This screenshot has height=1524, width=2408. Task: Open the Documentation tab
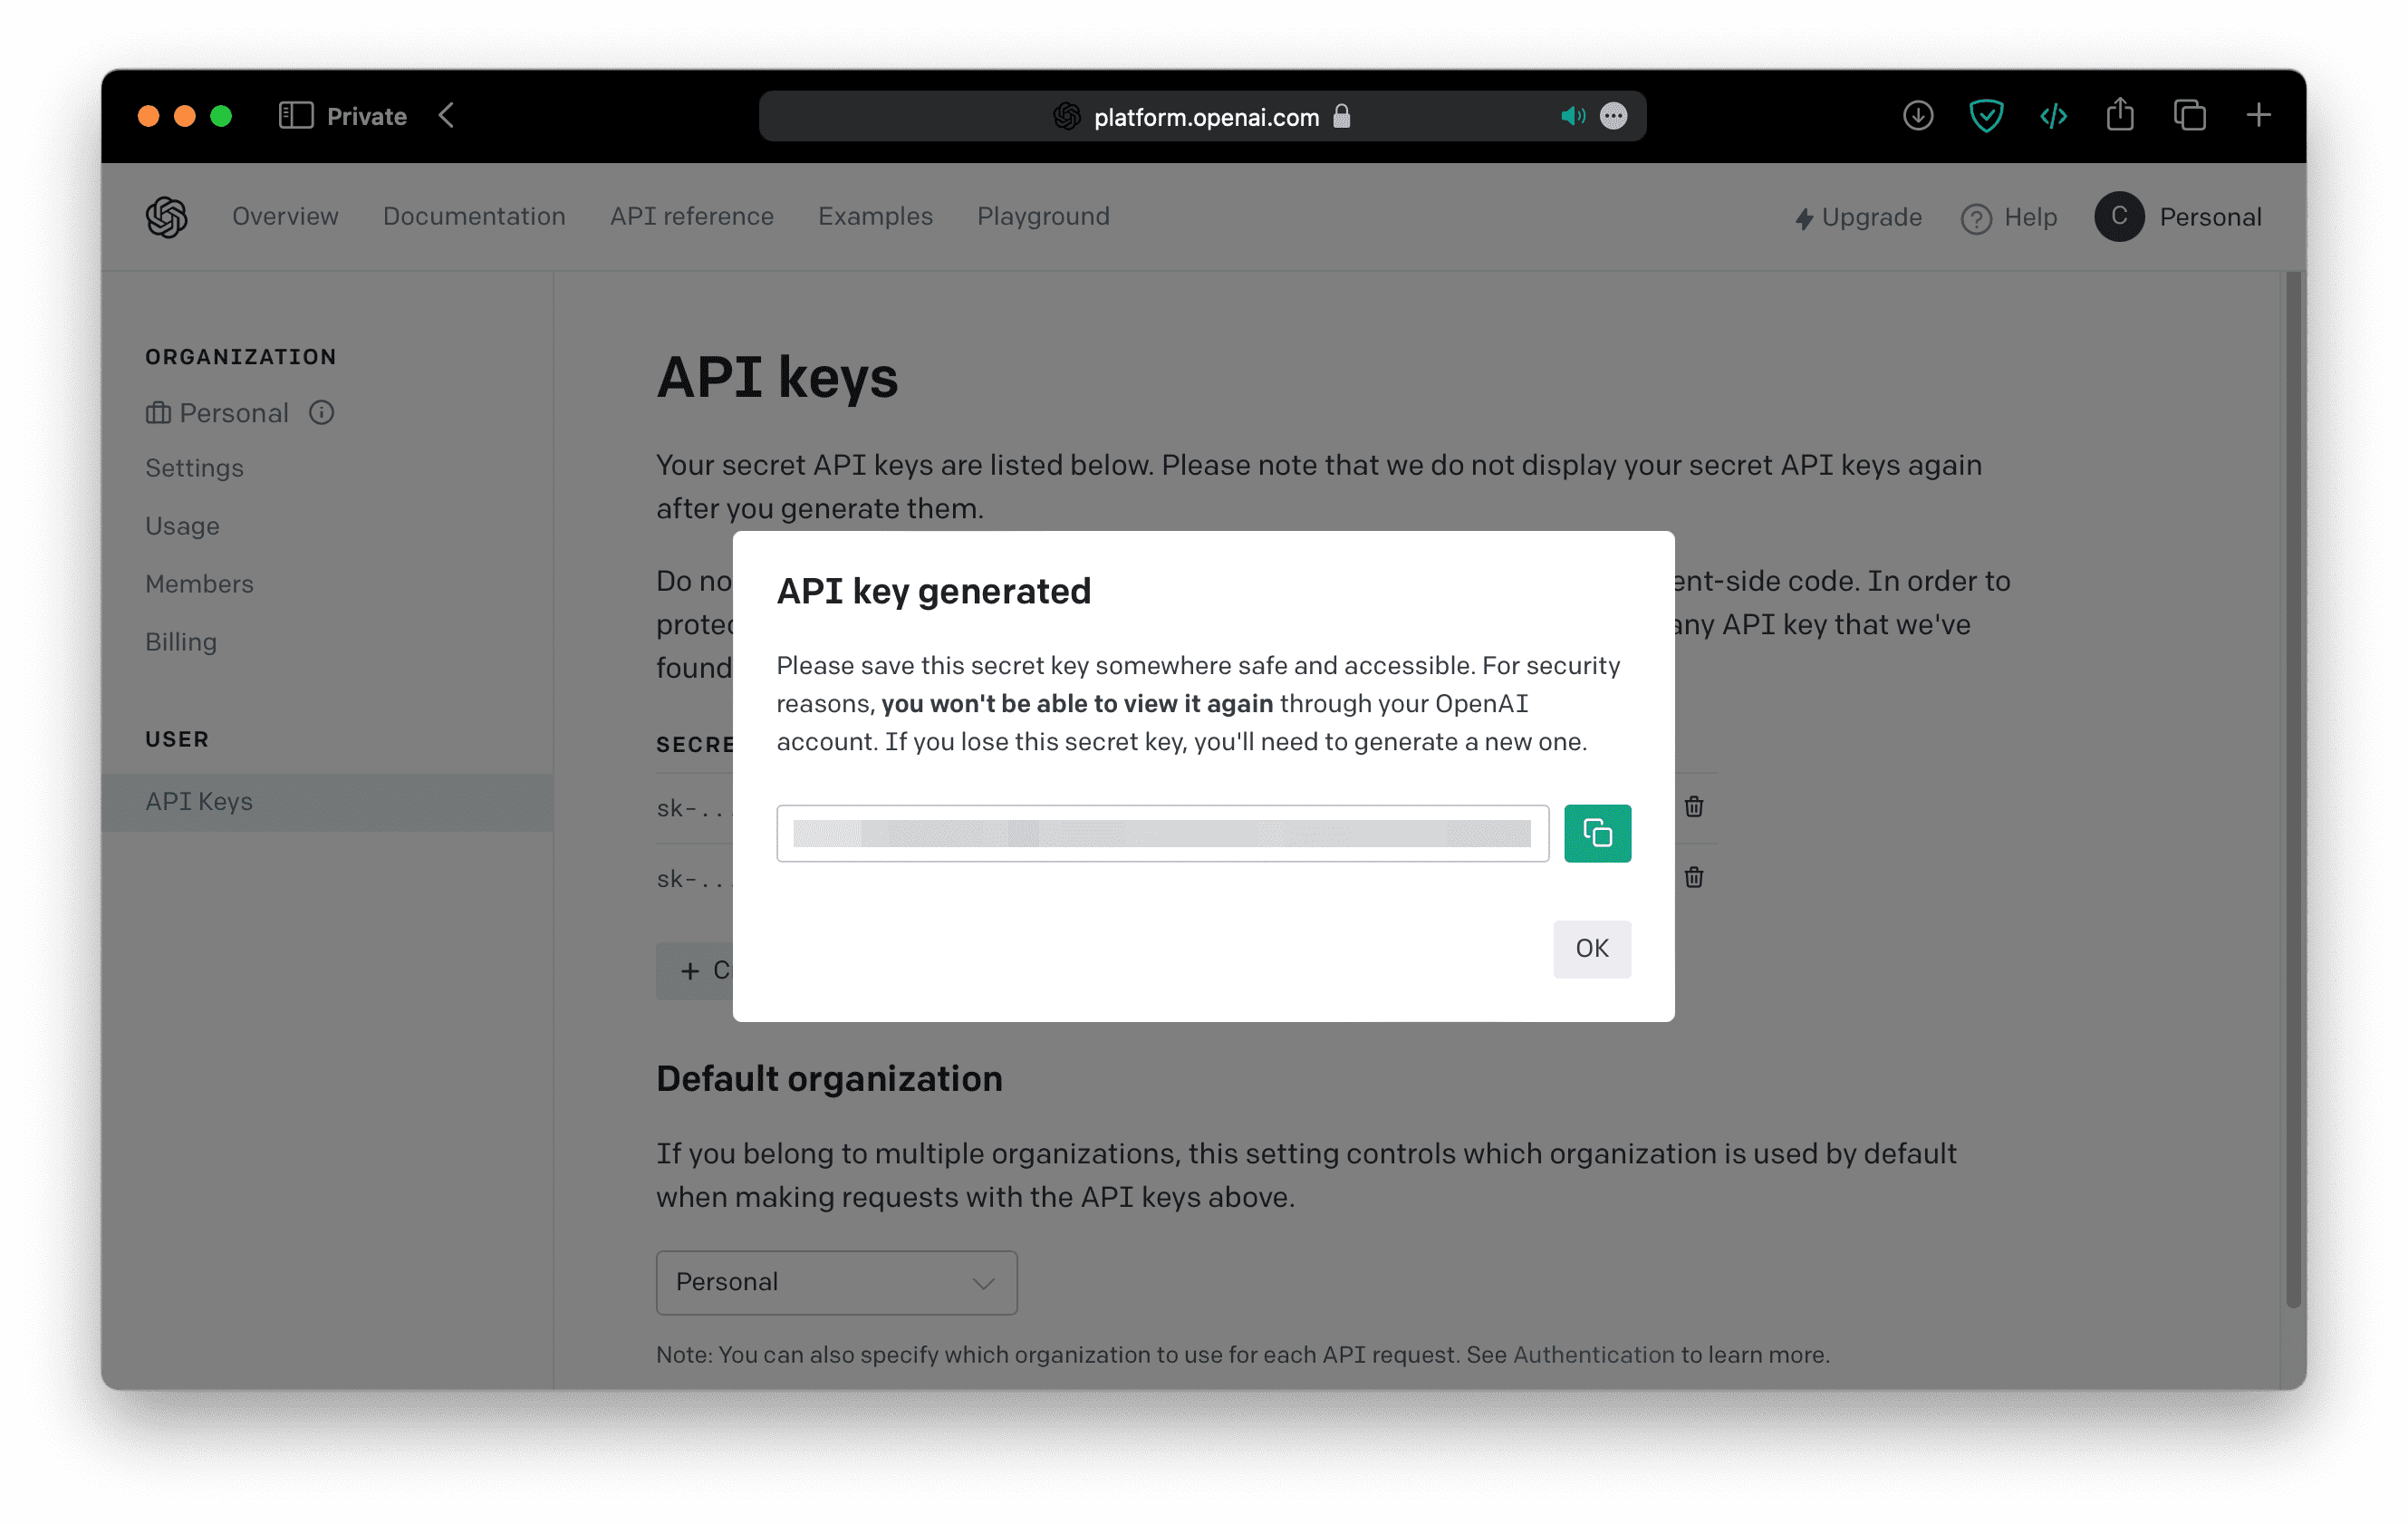(474, 216)
